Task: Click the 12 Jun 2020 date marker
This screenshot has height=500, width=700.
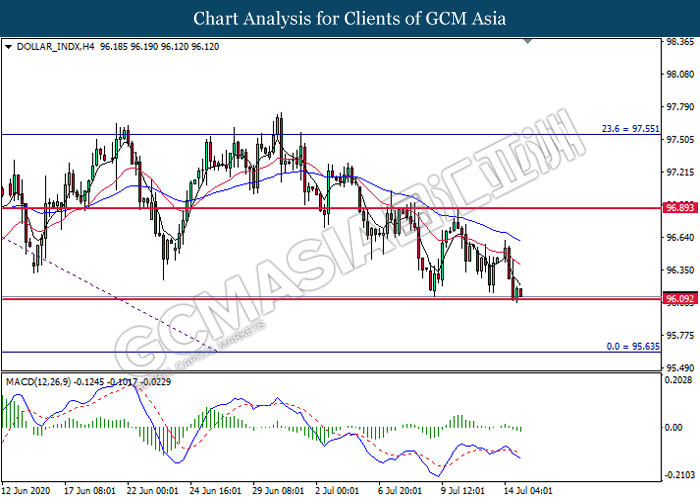Action: 29,491
